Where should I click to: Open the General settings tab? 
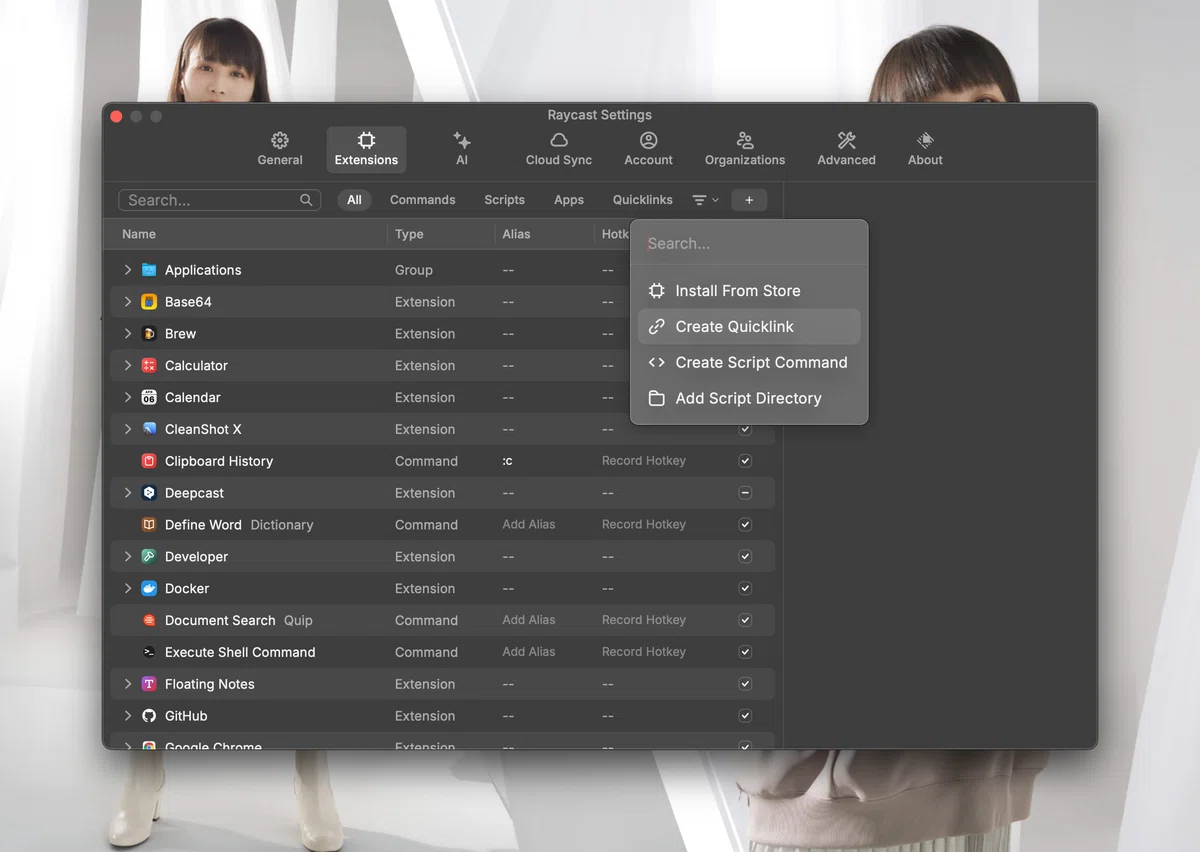tap(280, 149)
